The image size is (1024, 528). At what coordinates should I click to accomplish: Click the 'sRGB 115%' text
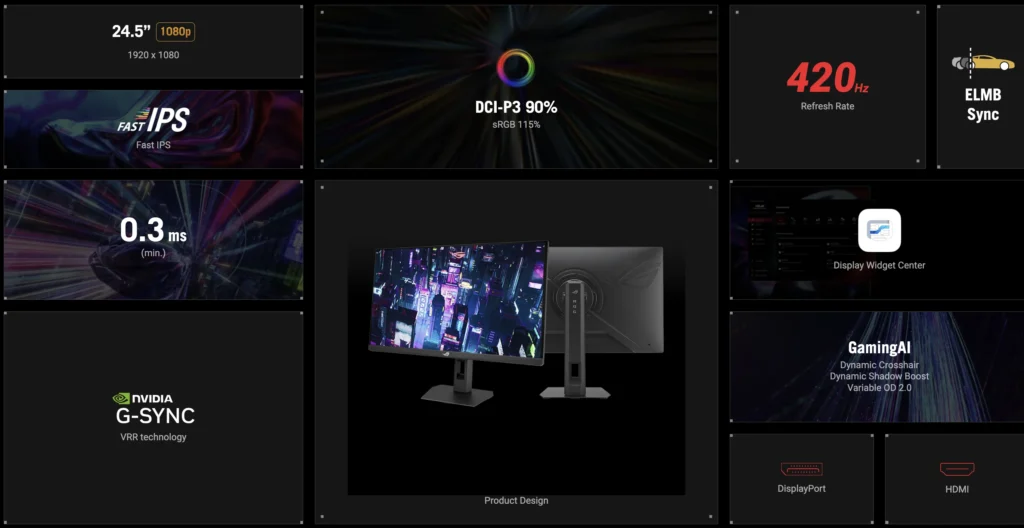pos(516,124)
